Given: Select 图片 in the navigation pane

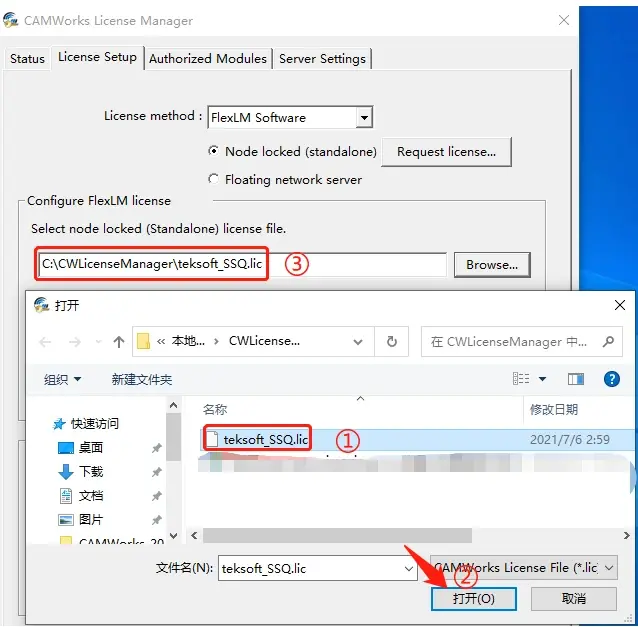Looking at the screenshot, I should 81,520.
